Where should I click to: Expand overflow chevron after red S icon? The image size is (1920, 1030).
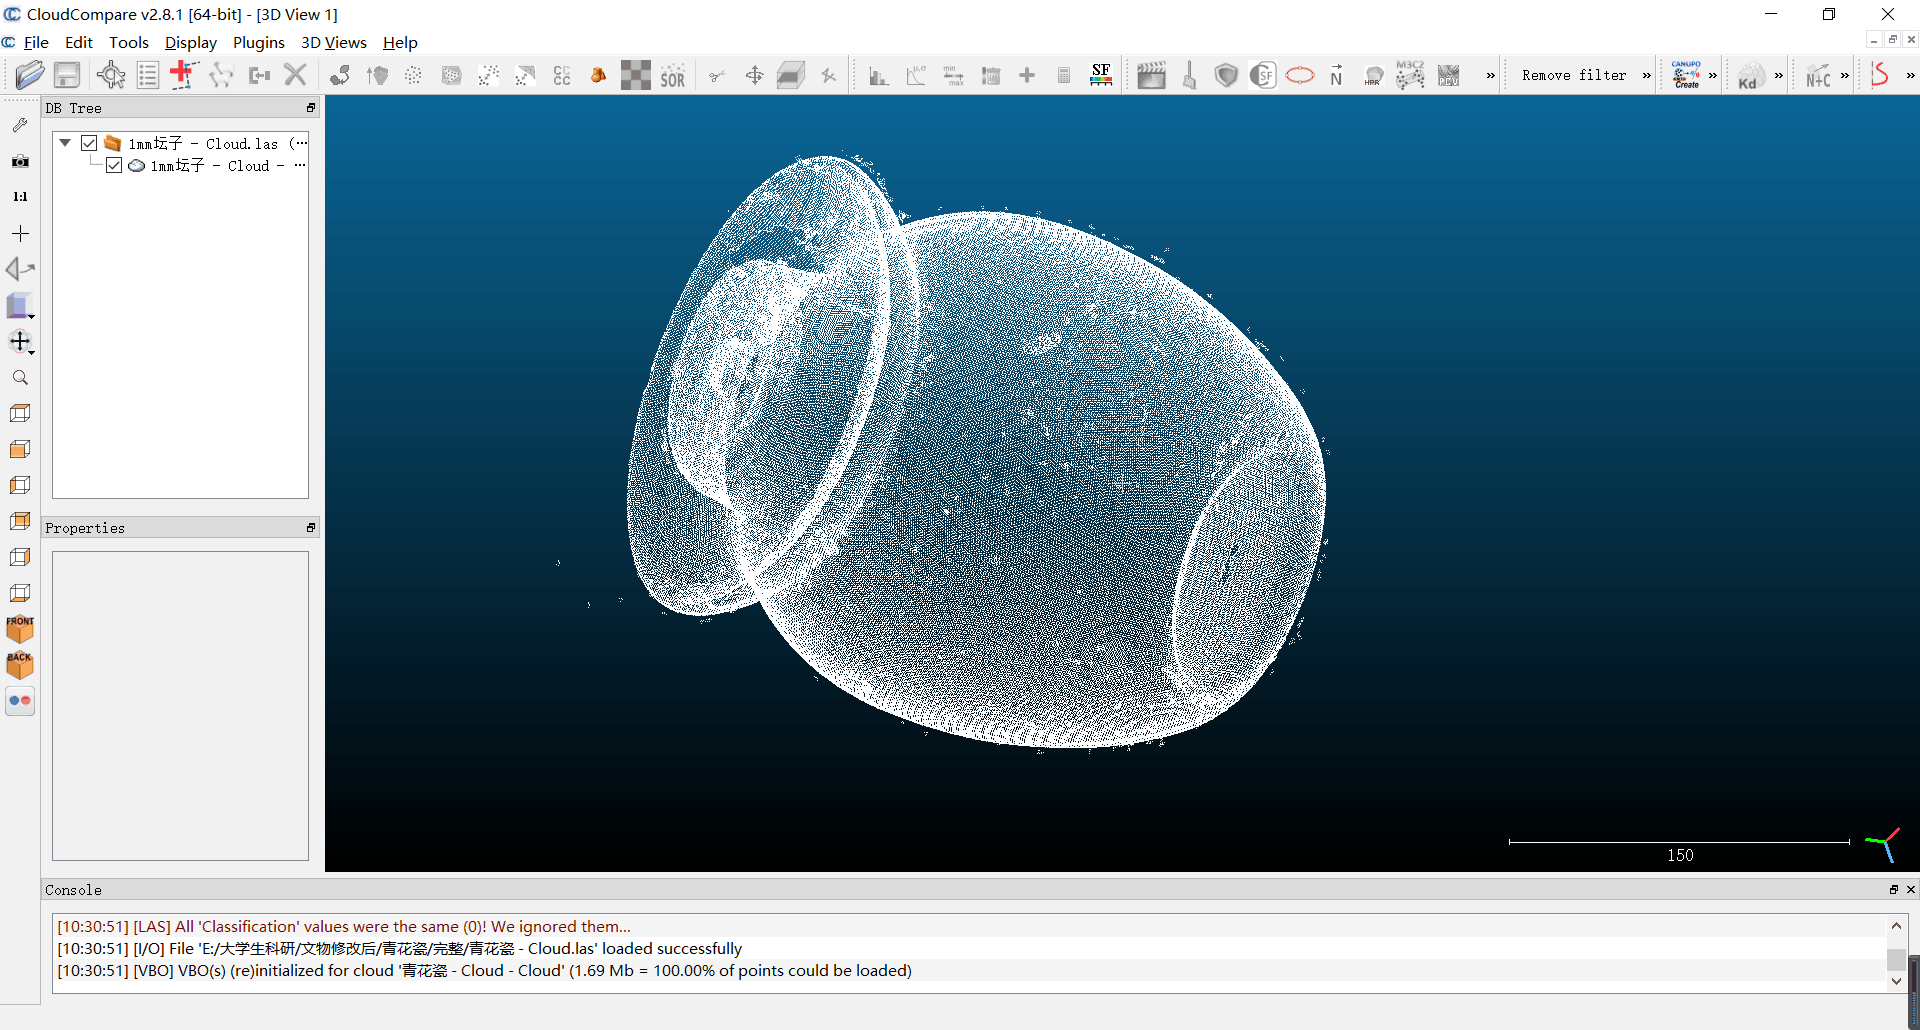1910,75
